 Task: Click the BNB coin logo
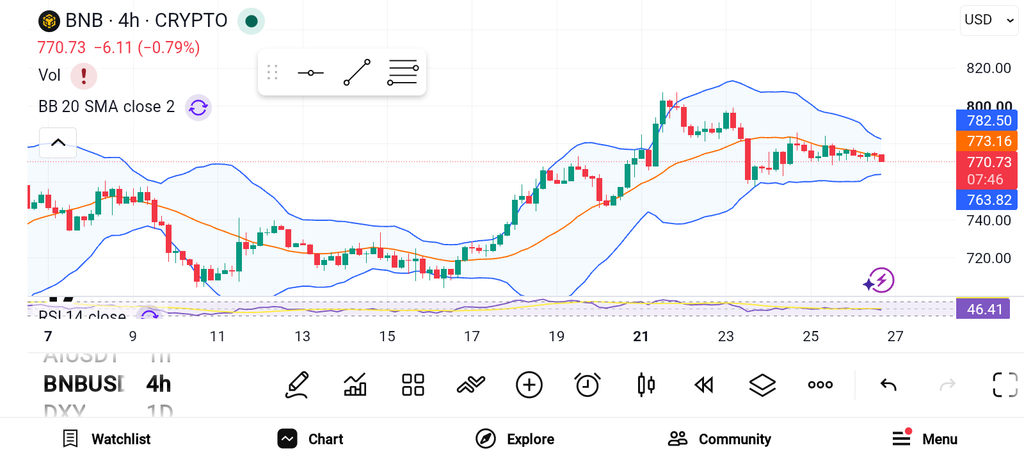(x=49, y=21)
